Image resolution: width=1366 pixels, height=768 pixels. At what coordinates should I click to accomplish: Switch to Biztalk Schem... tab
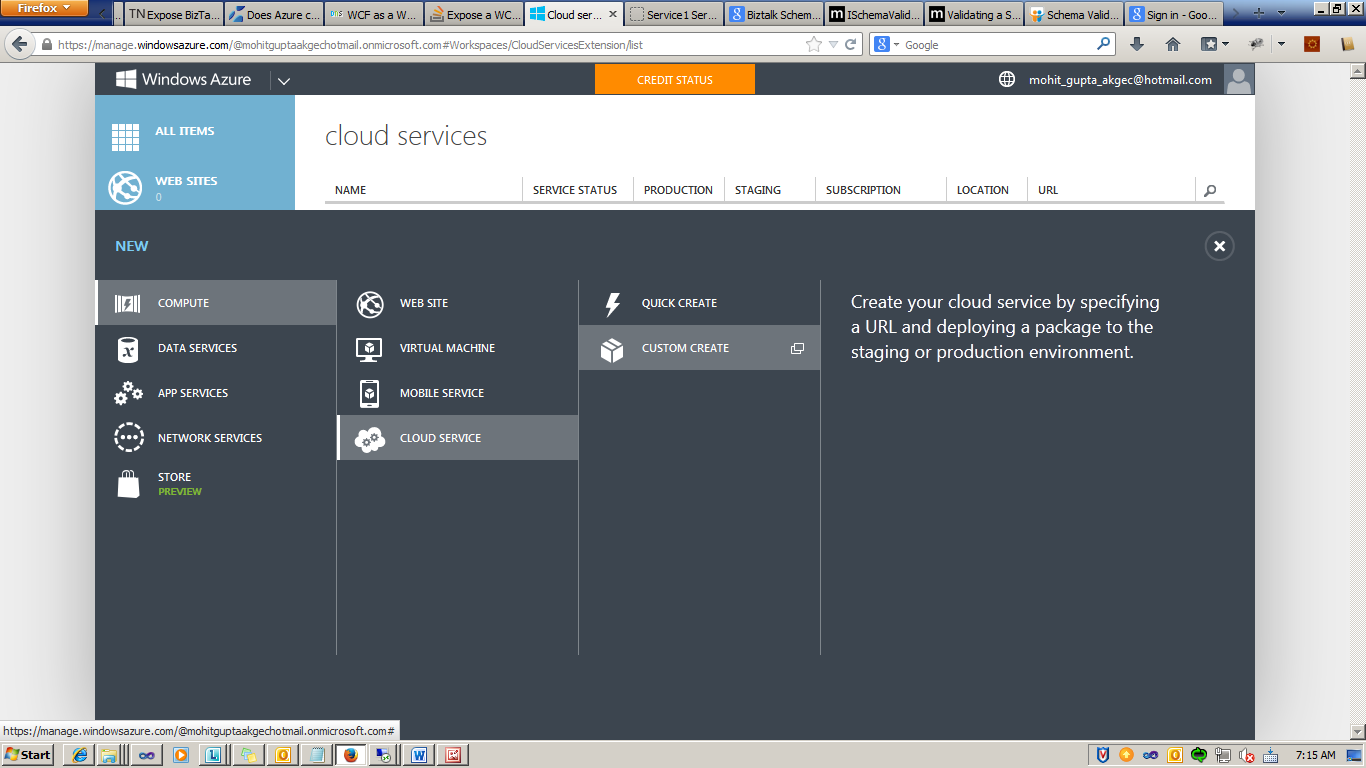coord(774,15)
